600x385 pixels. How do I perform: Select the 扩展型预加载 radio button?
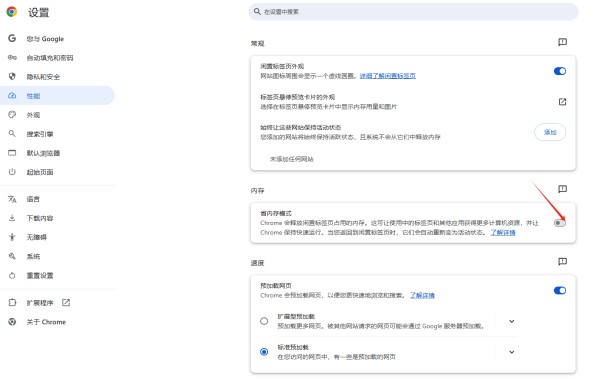pyautogui.click(x=264, y=321)
